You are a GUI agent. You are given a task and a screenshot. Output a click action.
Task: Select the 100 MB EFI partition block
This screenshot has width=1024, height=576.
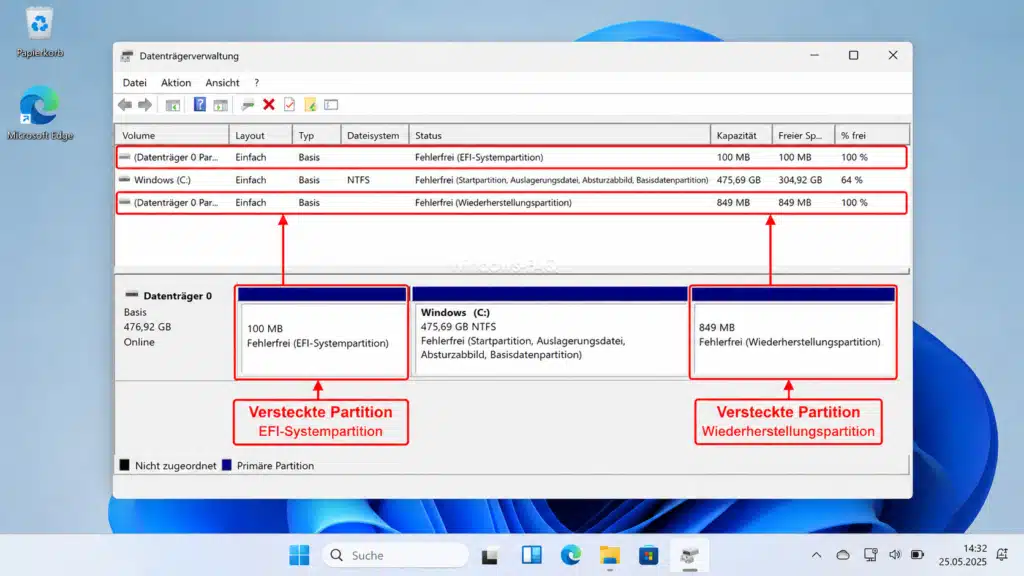[322, 332]
